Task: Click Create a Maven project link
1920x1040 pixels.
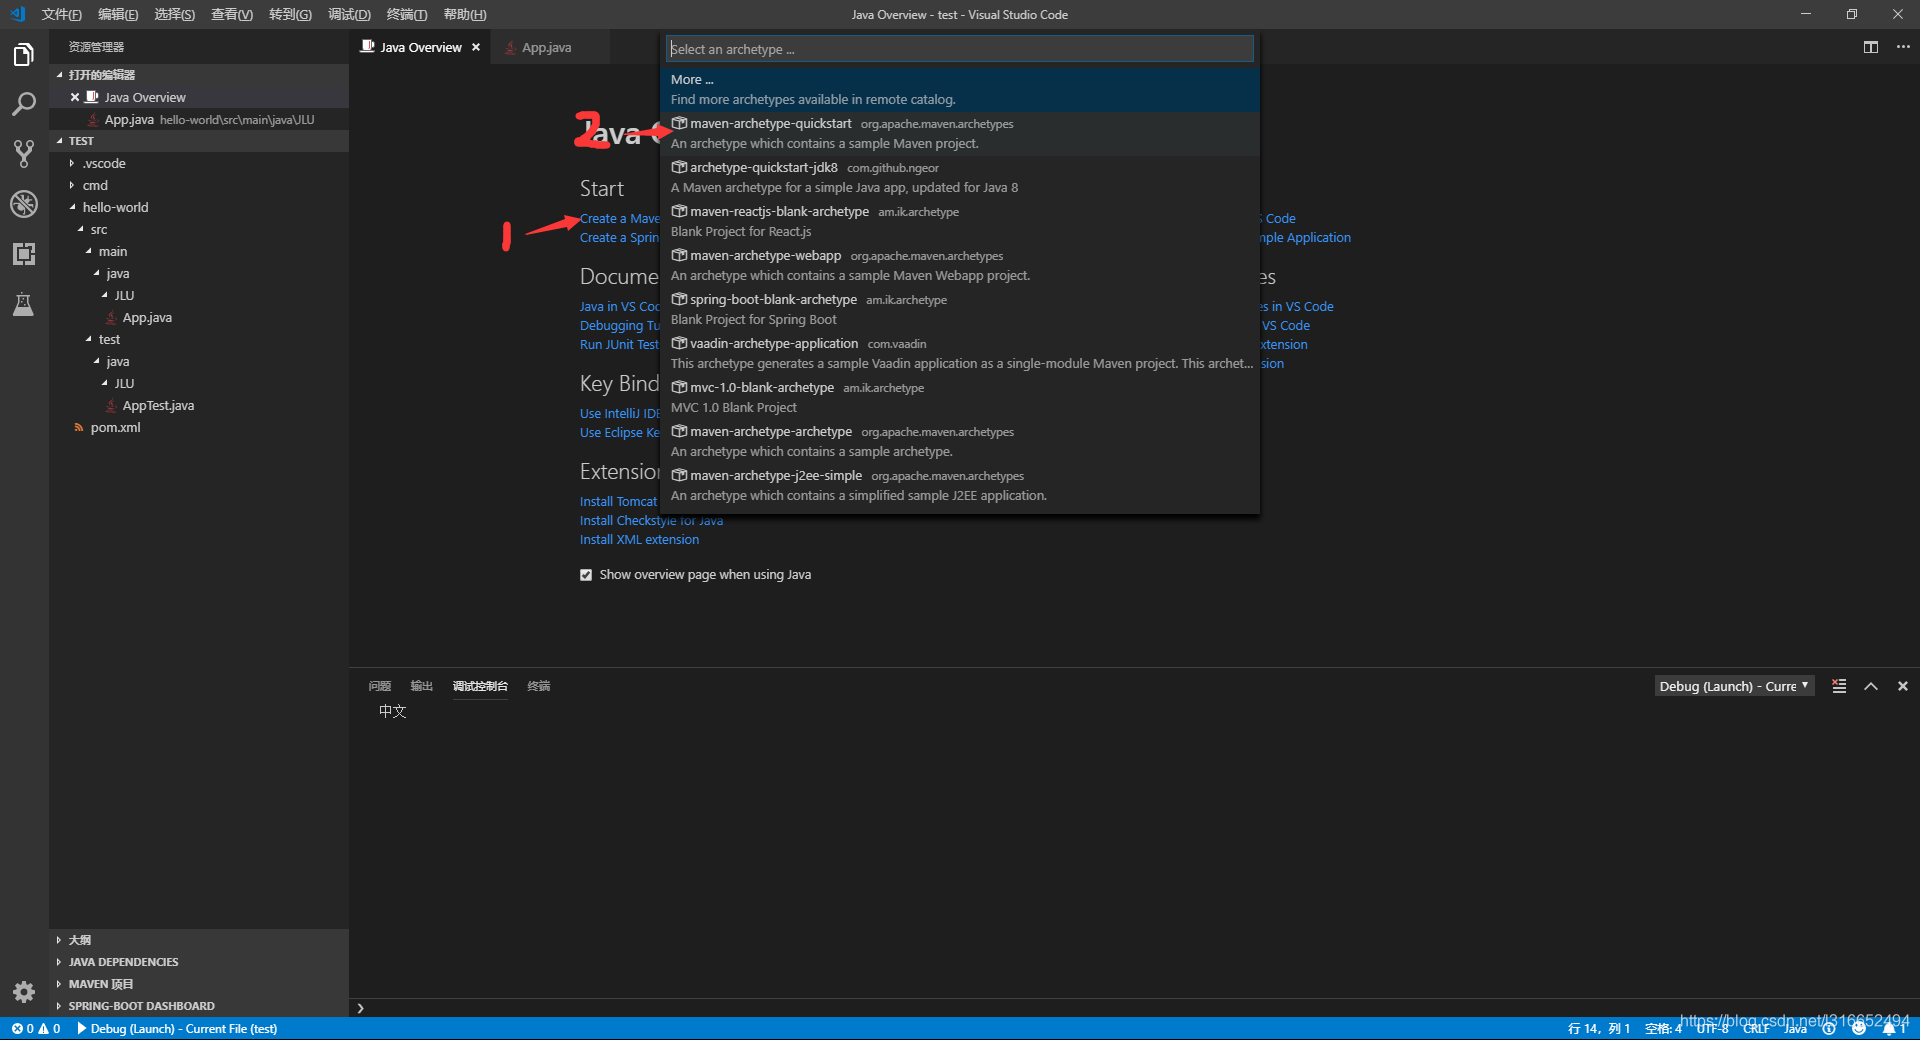Action: [x=620, y=219]
